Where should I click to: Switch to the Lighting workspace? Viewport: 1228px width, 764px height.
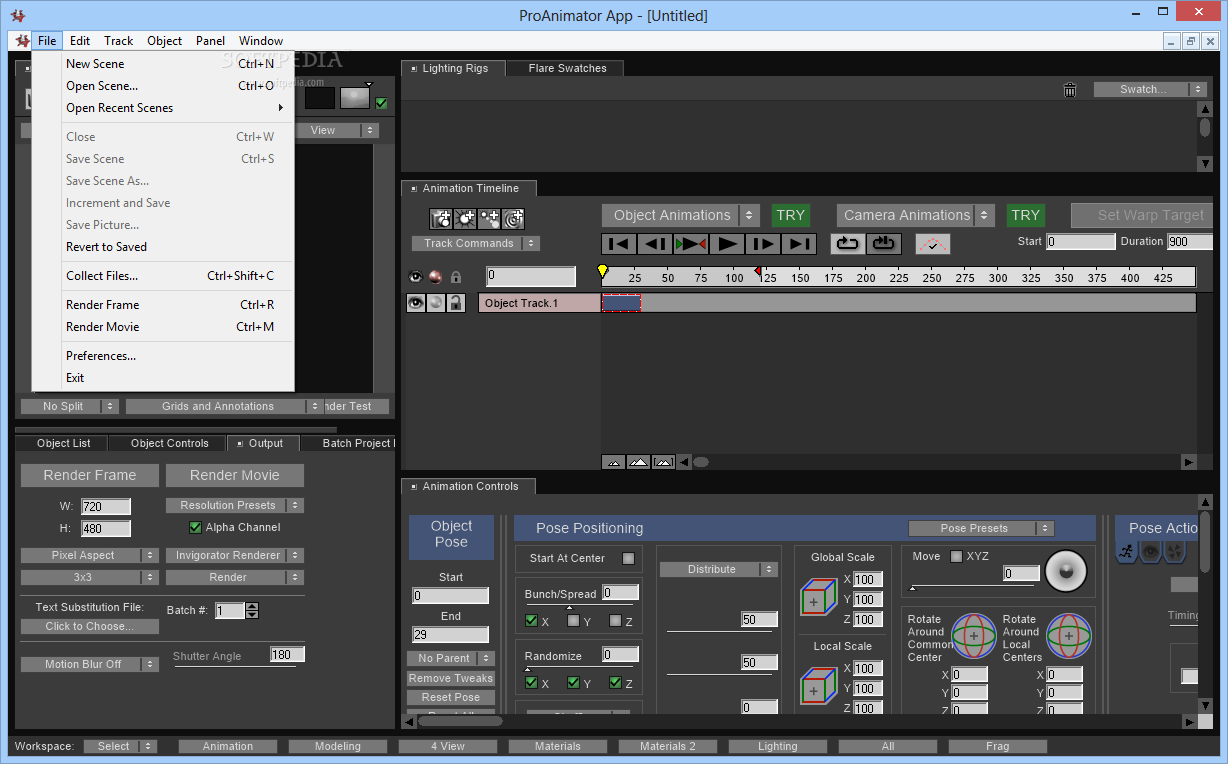pos(778,746)
